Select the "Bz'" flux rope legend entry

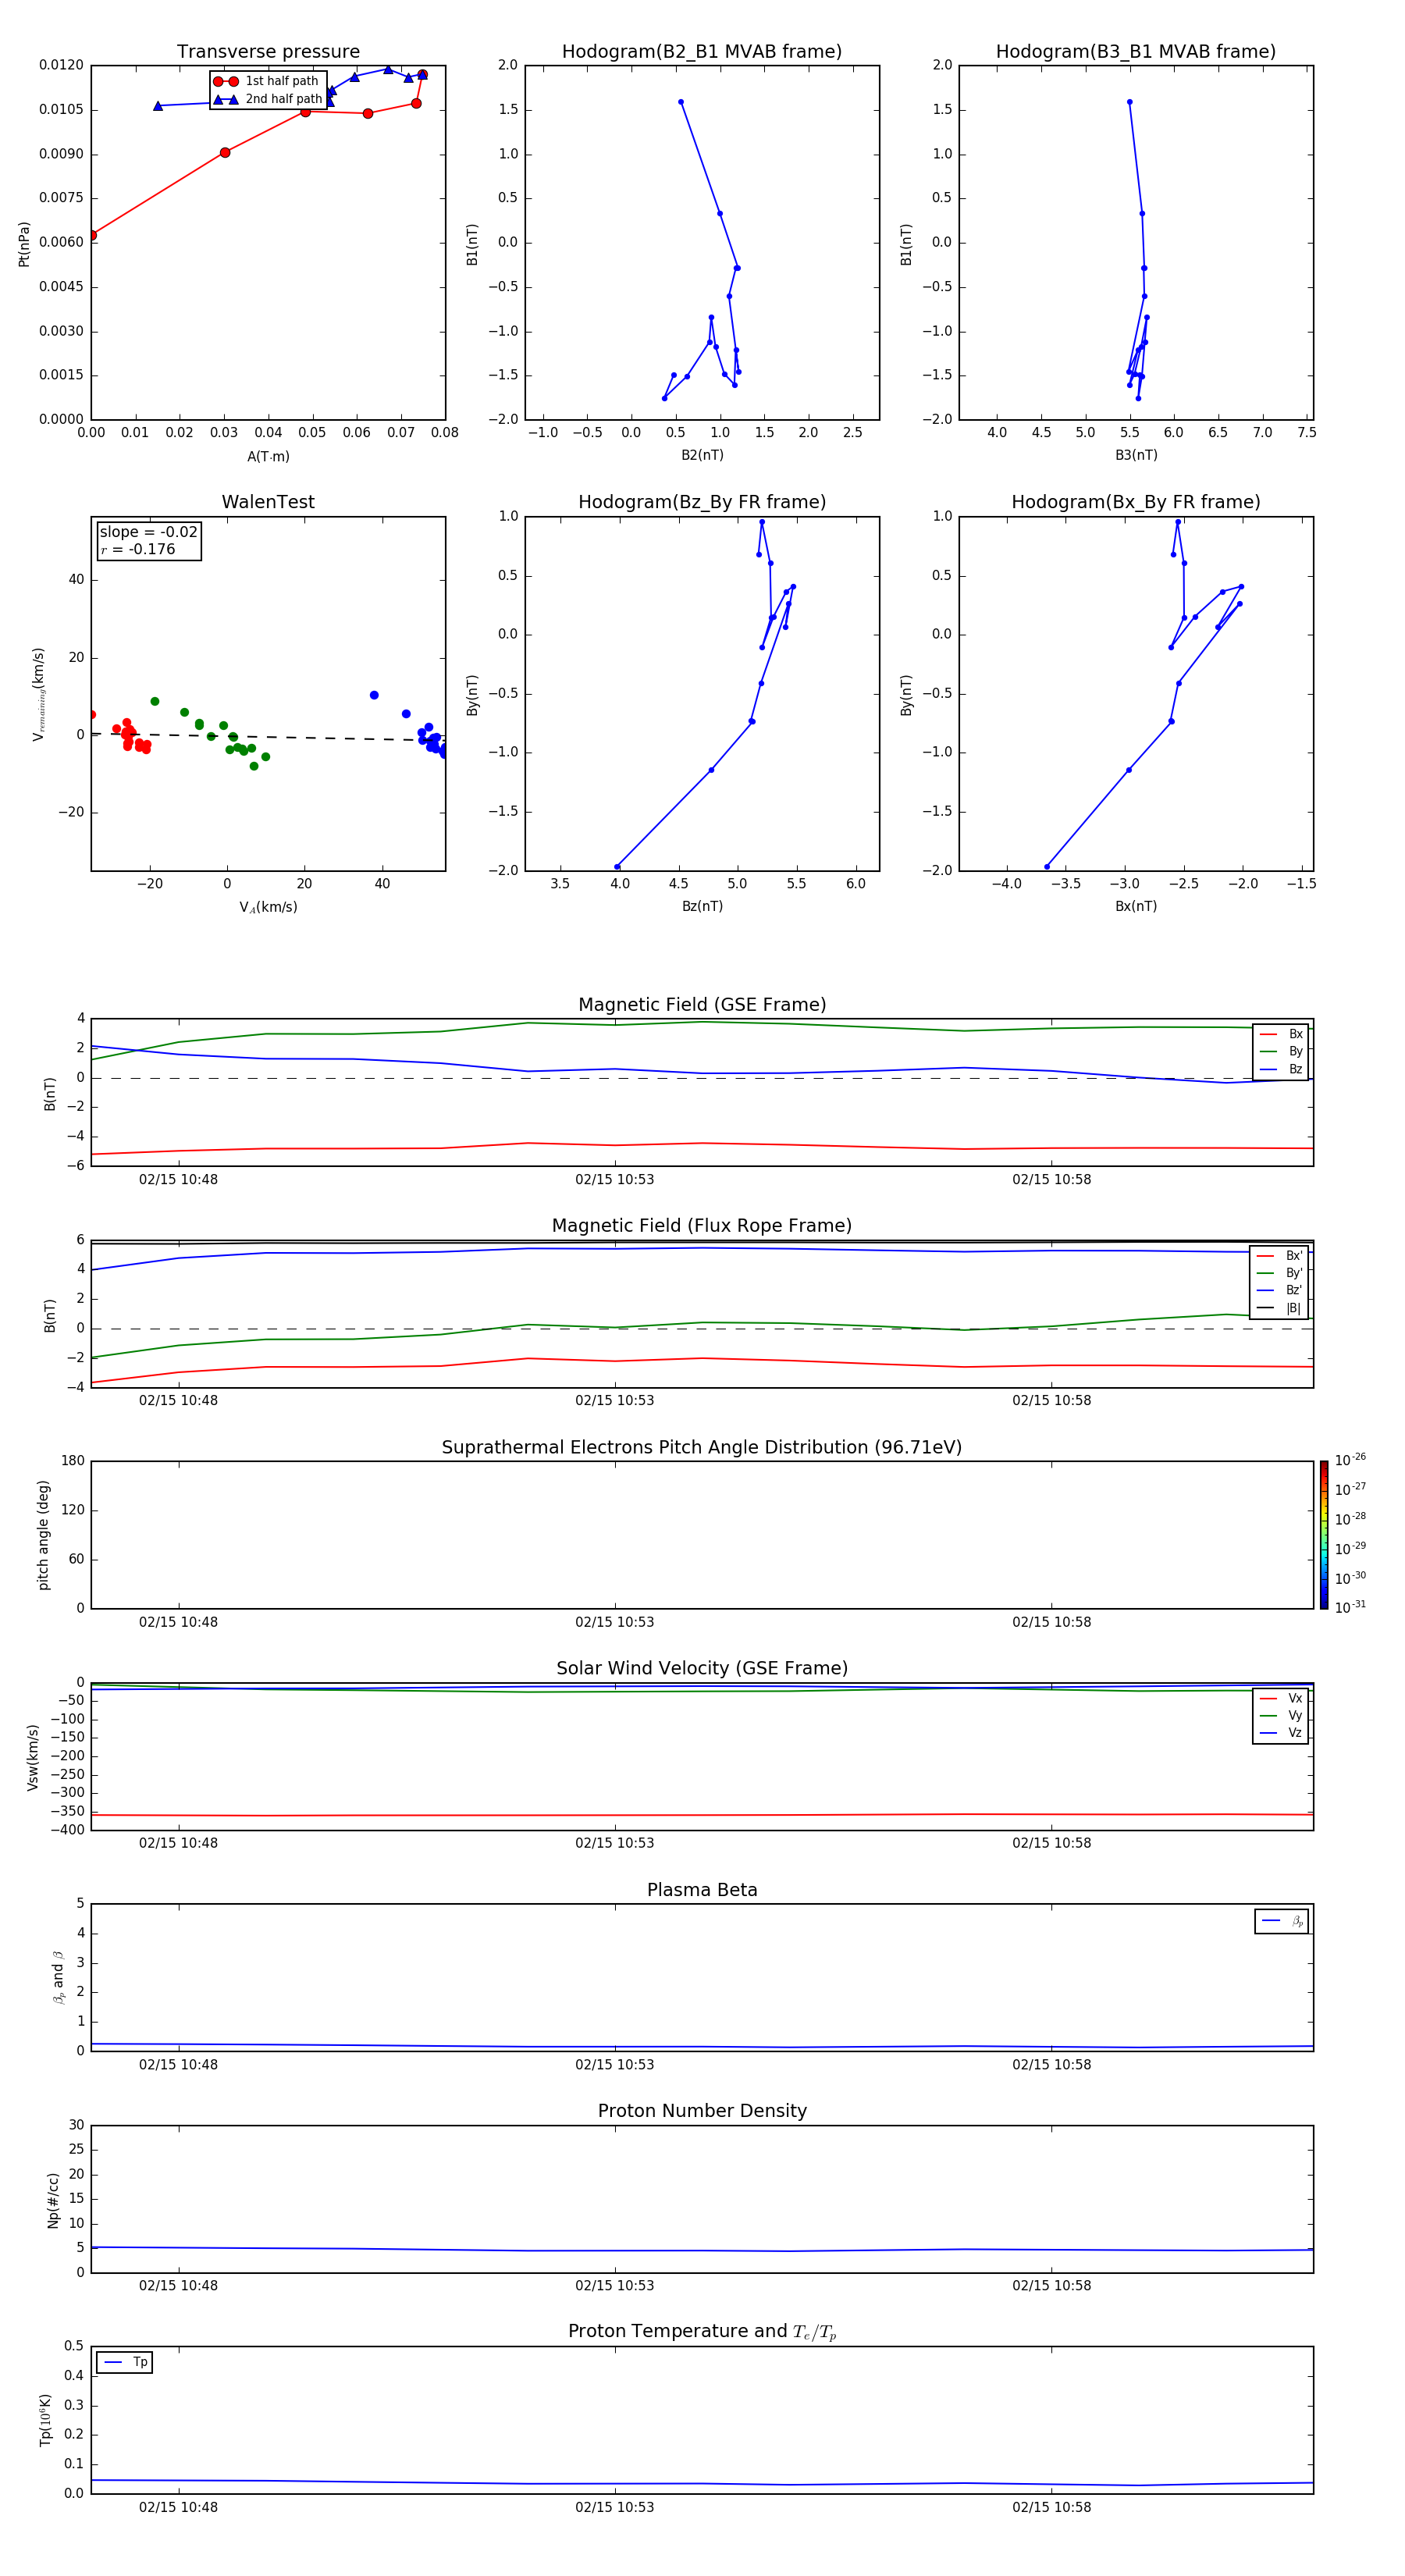point(1280,1290)
